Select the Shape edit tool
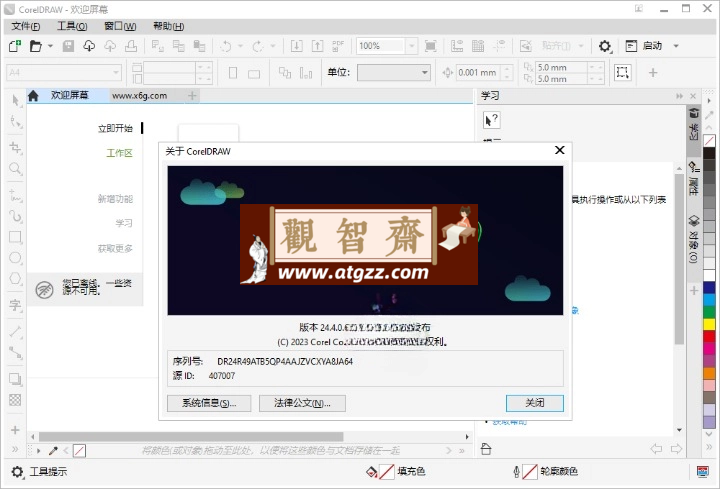The image size is (720, 489). (16, 122)
